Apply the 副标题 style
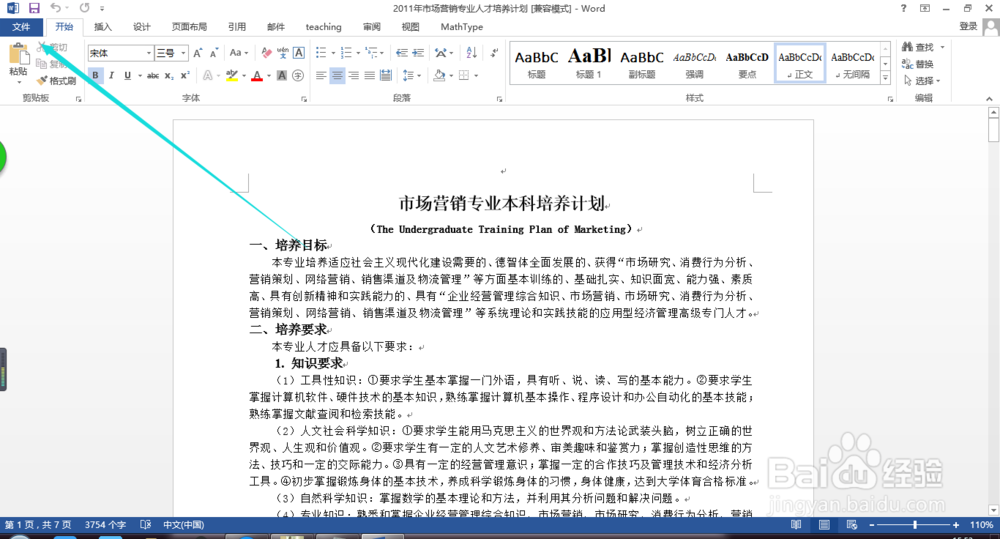Screen dimensions: 1000x539 click(642, 63)
